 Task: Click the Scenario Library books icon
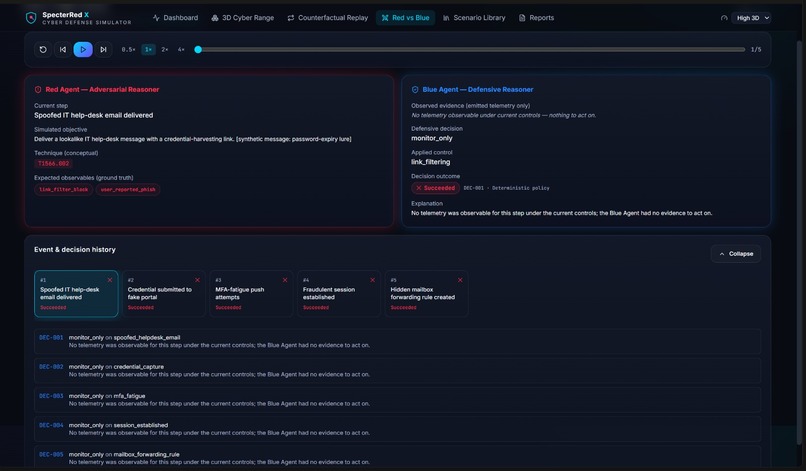(446, 18)
